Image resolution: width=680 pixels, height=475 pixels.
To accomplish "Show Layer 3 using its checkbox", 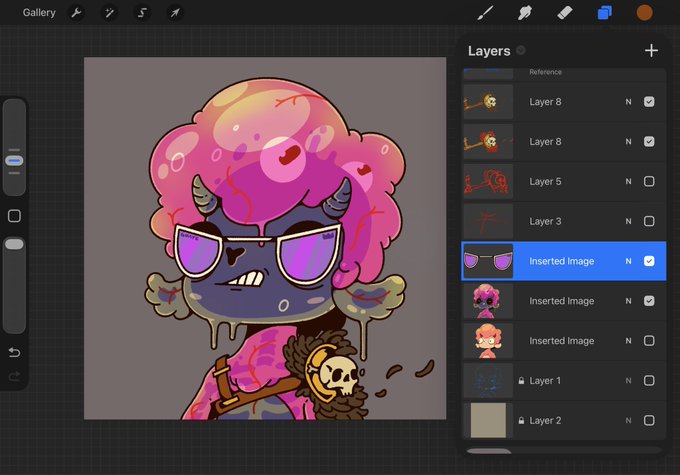I will pos(649,221).
